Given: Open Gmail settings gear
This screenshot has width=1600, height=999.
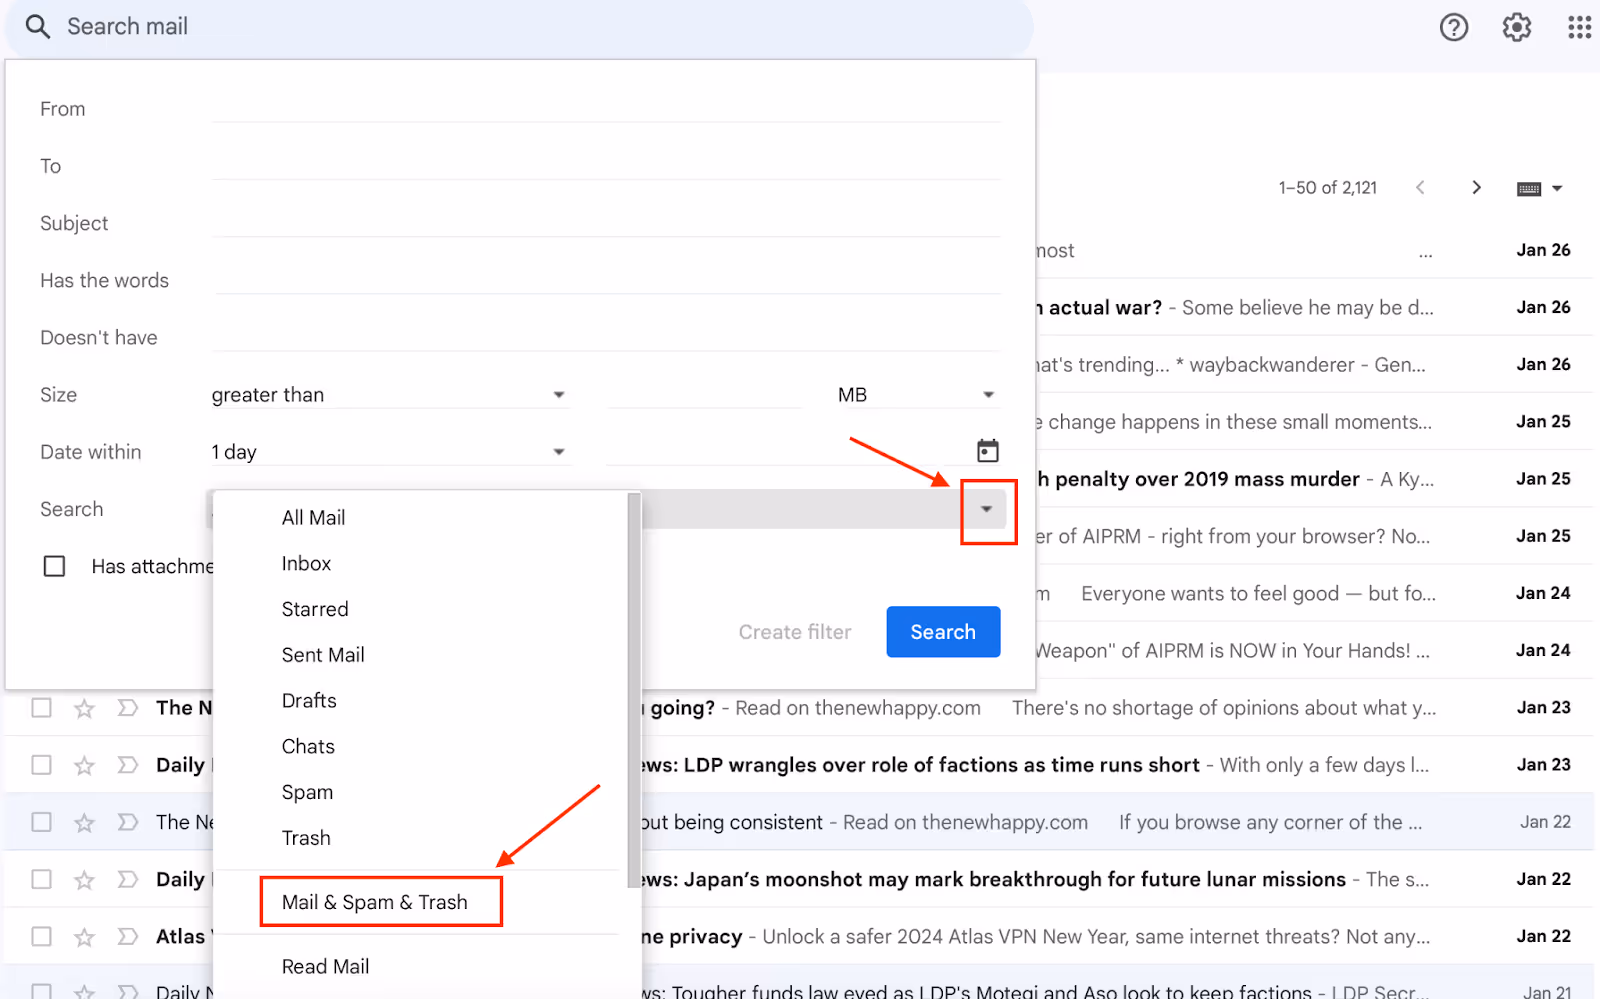Looking at the screenshot, I should point(1516,27).
